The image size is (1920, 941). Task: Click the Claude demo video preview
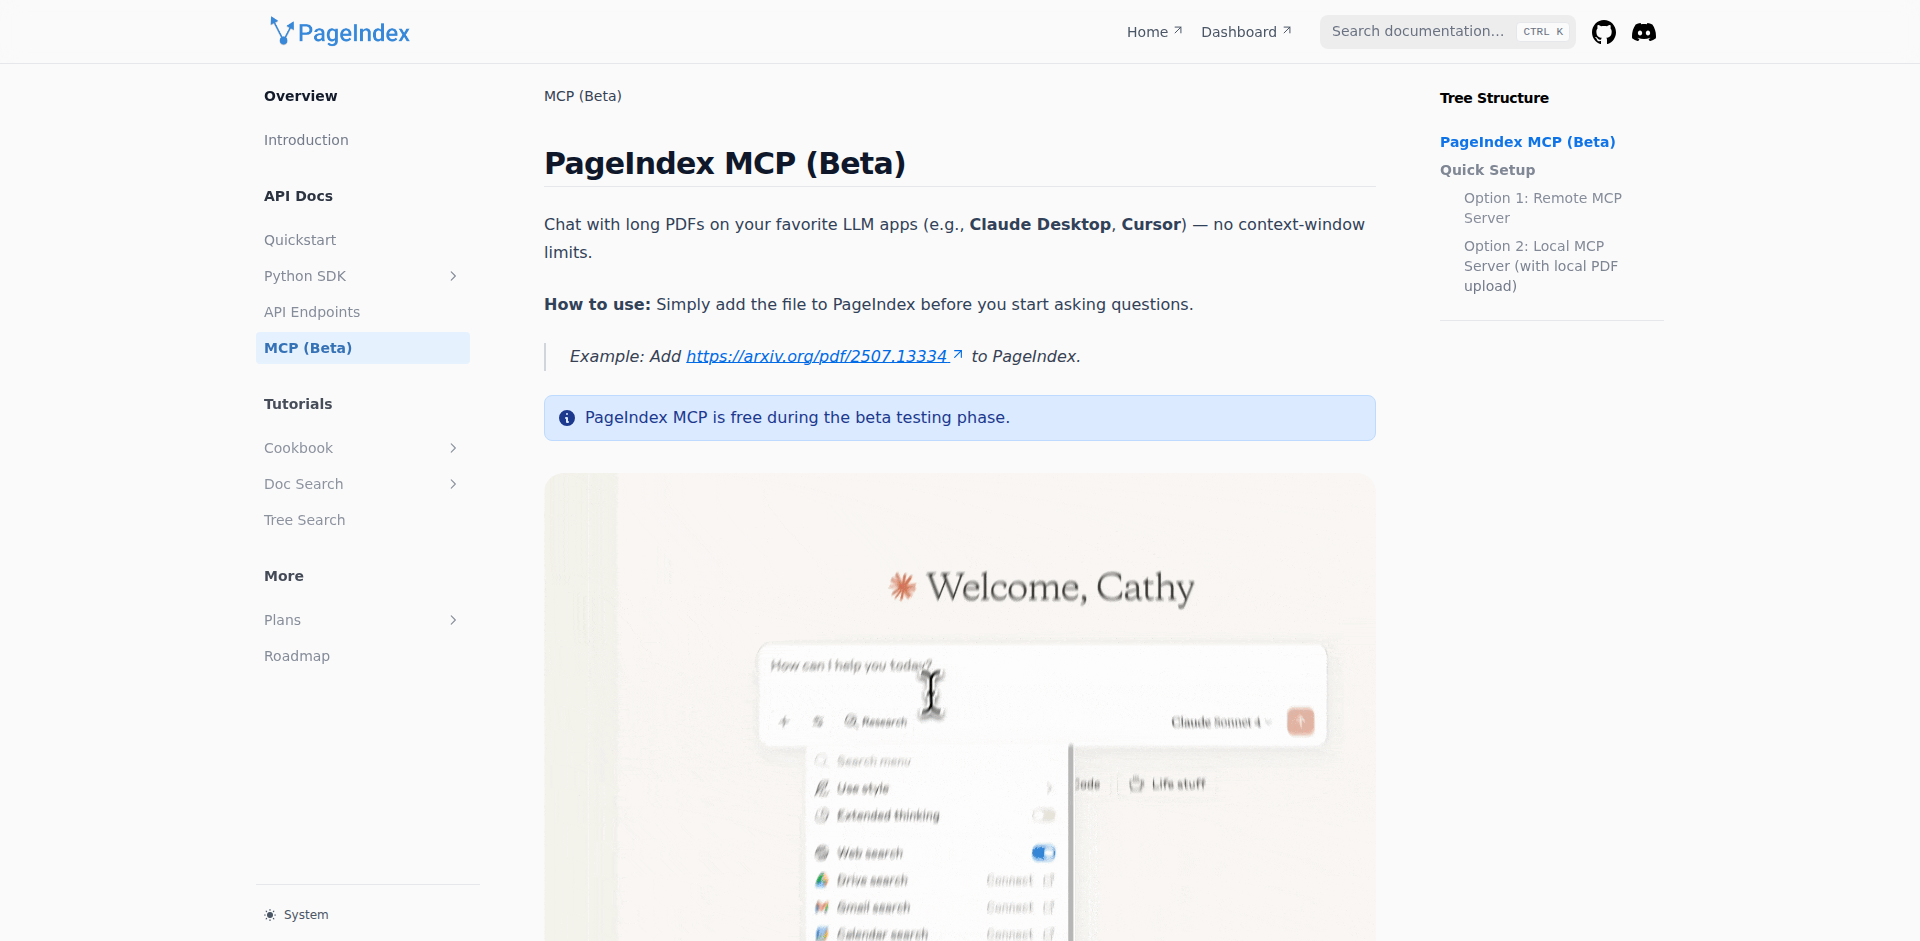(x=960, y=707)
